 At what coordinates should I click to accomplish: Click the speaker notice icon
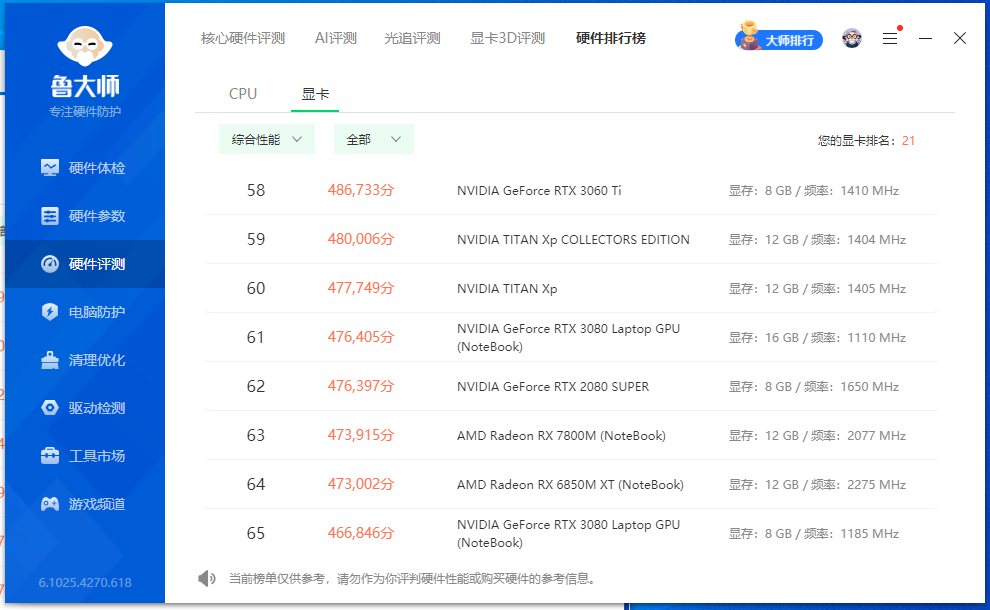click(206, 578)
